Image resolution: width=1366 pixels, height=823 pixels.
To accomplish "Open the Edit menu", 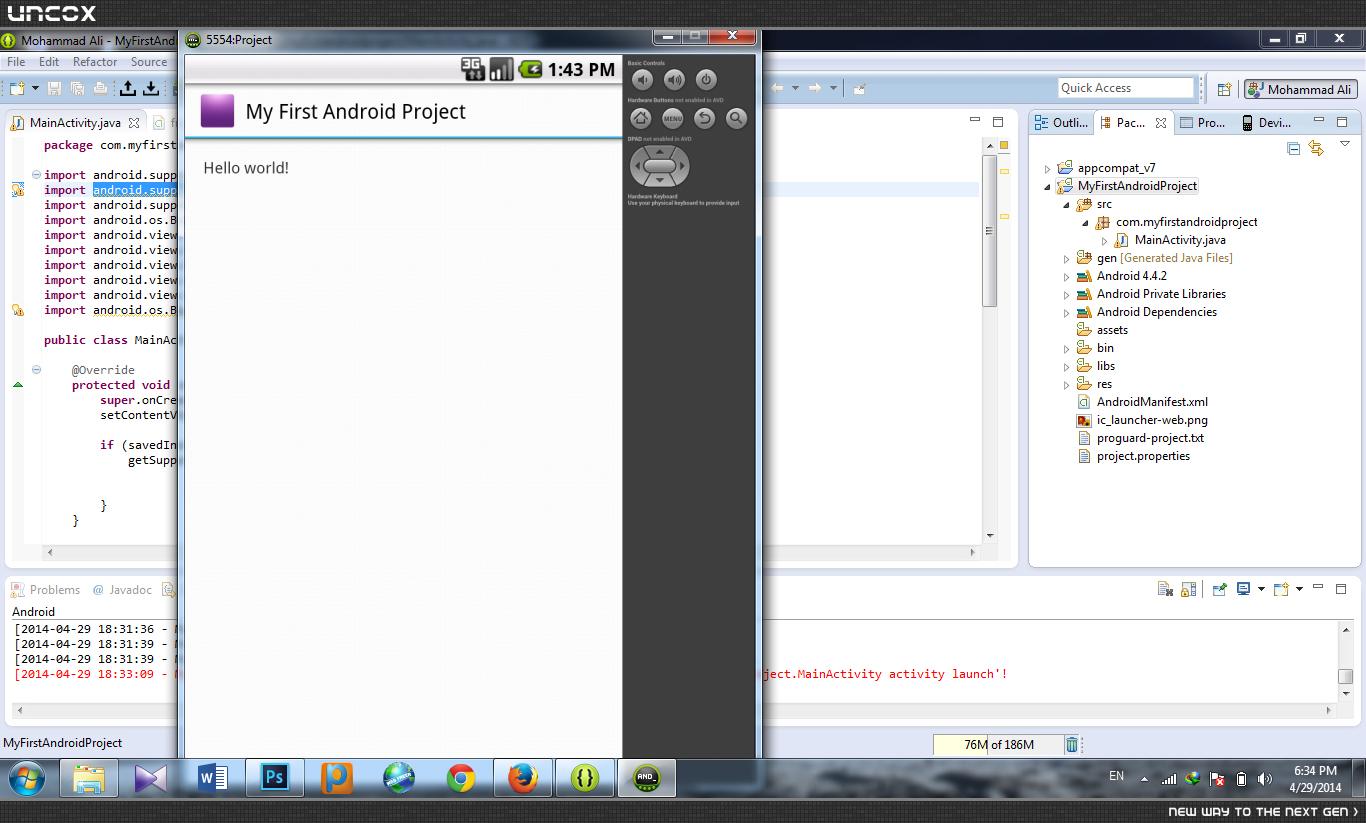I will [x=49, y=62].
